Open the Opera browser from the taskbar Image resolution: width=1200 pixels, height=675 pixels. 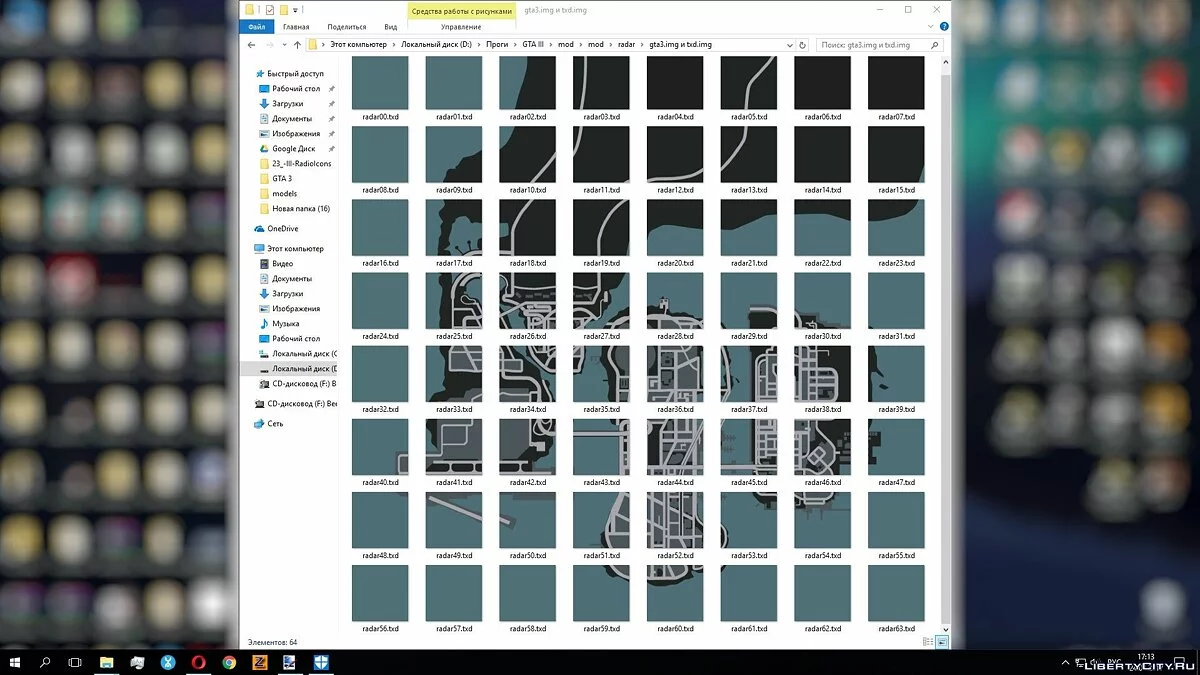[x=199, y=662]
